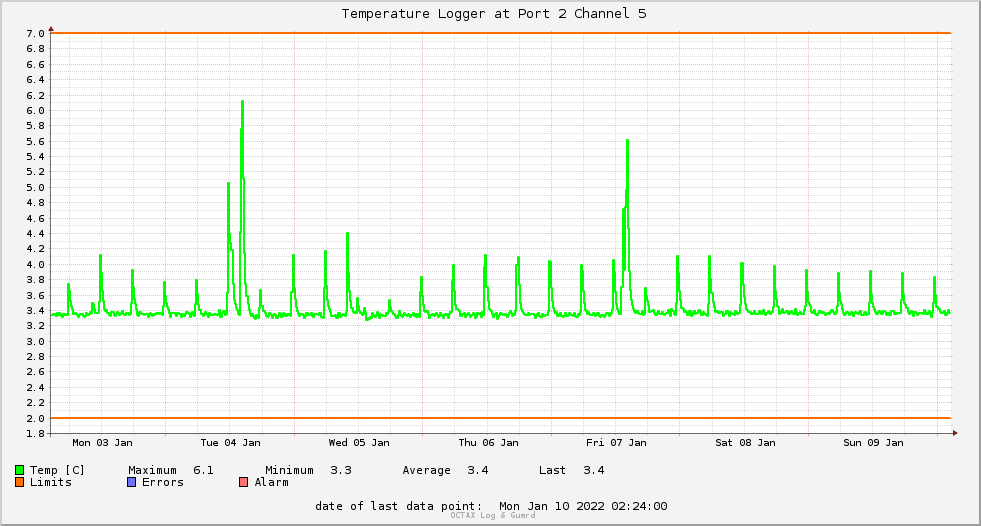Screen dimensions: 981x526
Task: Click the 'Sat 08 Jan' x-axis label
Action: [x=745, y=443]
